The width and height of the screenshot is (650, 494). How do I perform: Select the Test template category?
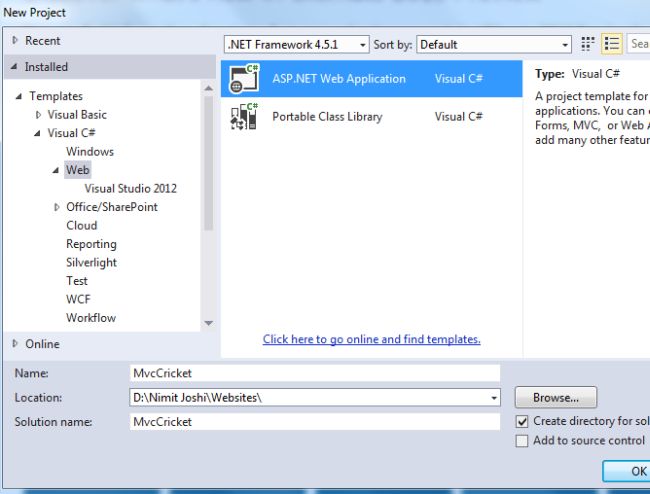point(77,281)
